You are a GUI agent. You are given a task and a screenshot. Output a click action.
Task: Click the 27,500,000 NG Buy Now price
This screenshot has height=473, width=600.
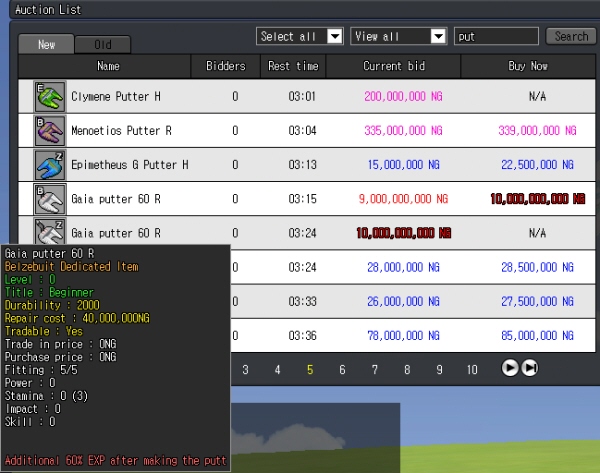pyautogui.click(x=537, y=302)
